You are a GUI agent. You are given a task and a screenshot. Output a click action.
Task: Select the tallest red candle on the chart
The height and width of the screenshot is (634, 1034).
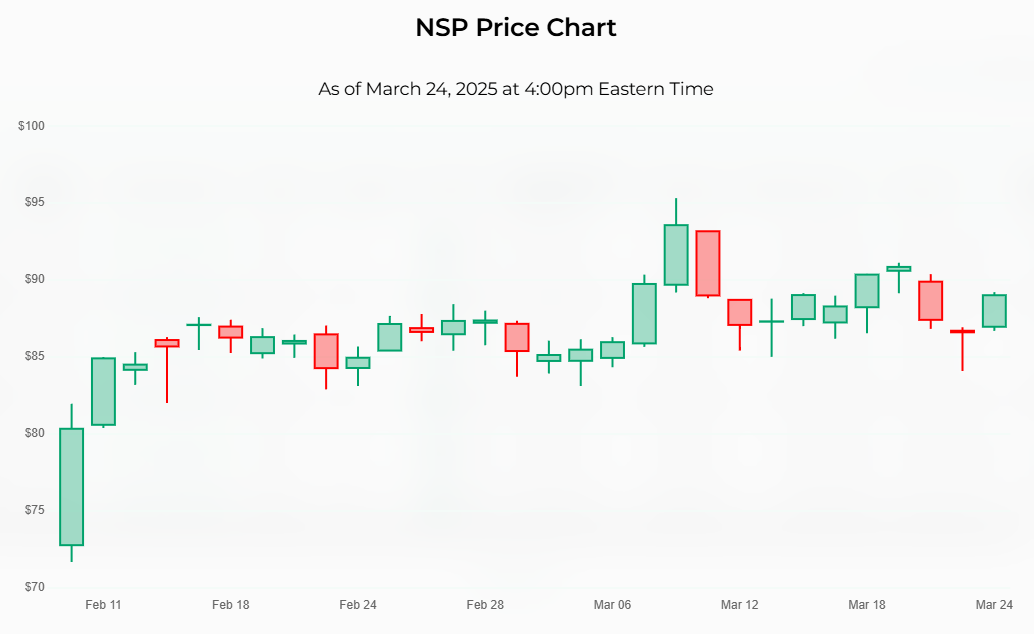708,263
